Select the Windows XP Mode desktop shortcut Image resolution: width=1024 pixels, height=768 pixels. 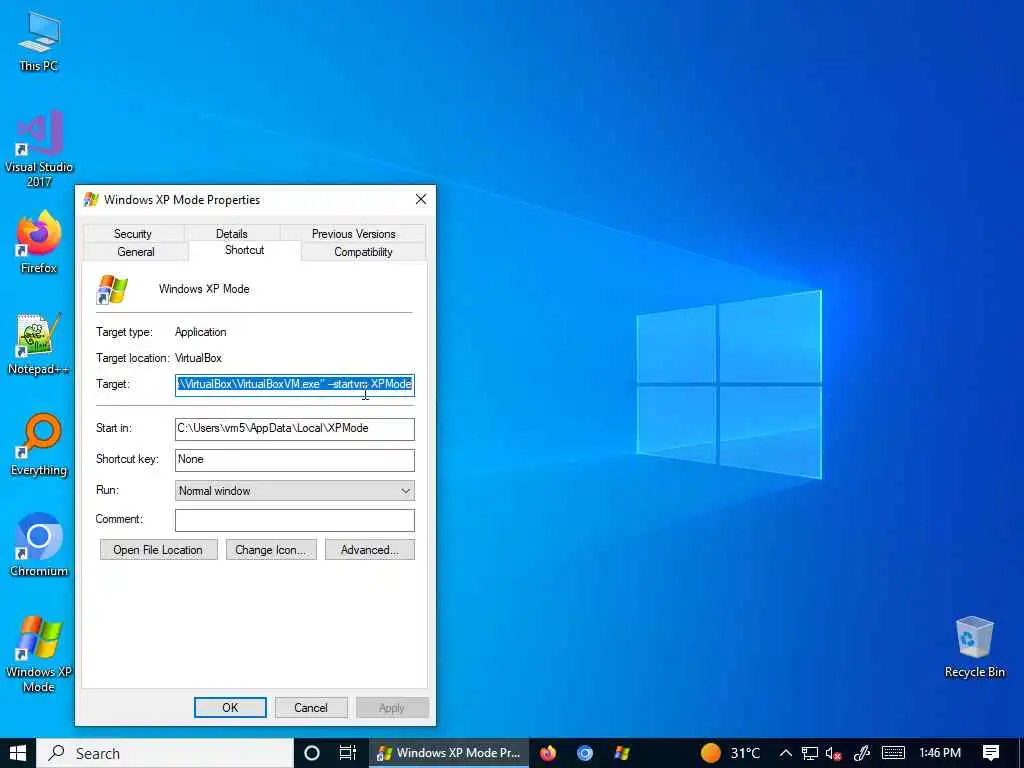39,654
